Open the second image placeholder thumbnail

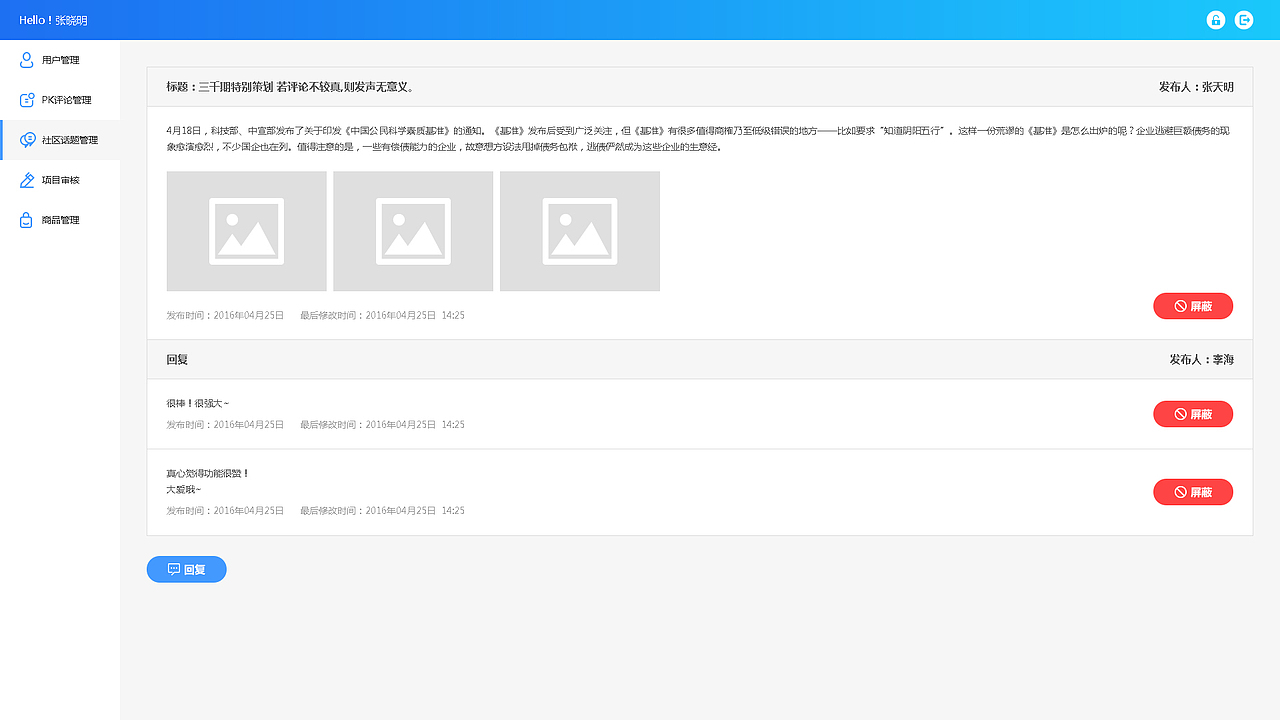(x=413, y=231)
